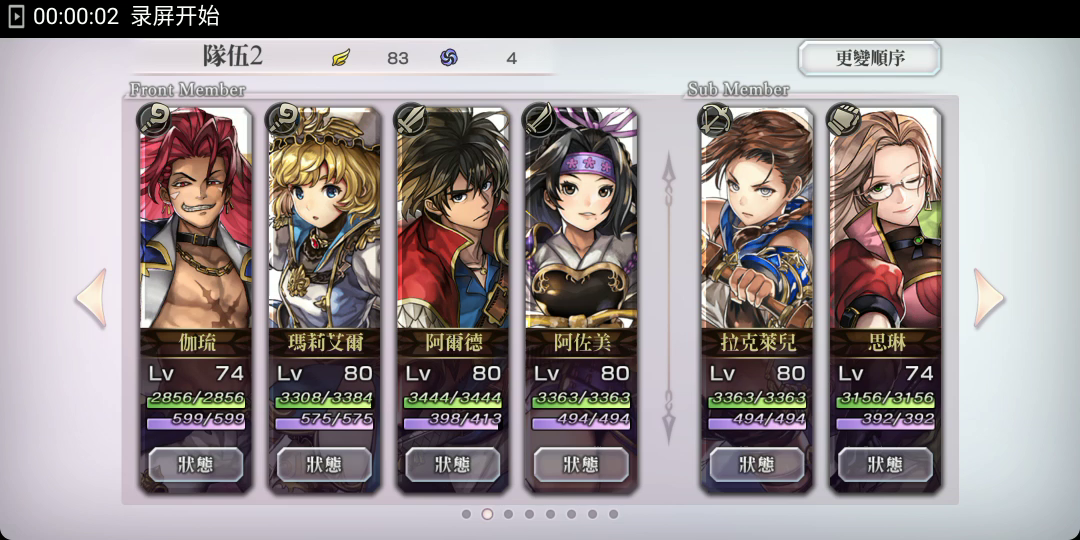Image resolution: width=1080 pixels, height=540 pixels.
Task: Open 狀態 for 思琳
Action: [x=885, y=465]
